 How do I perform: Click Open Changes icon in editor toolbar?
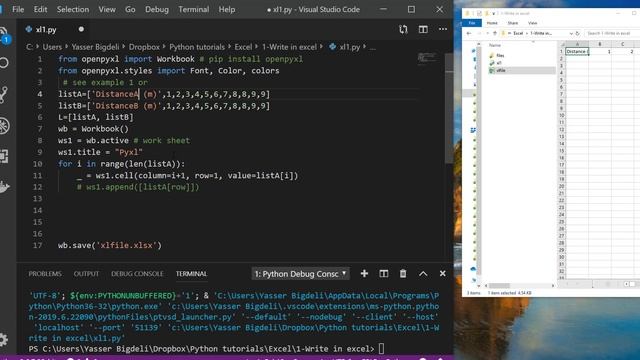coord(403,29)
